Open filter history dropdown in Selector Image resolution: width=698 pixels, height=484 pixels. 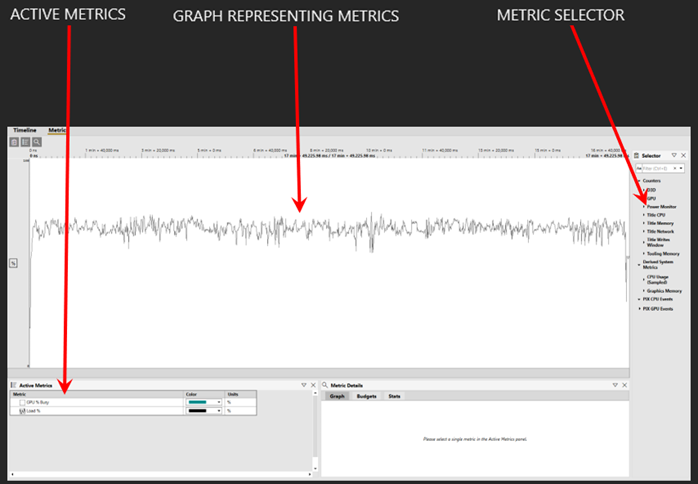pyautogui.click(x=681, y=168)
